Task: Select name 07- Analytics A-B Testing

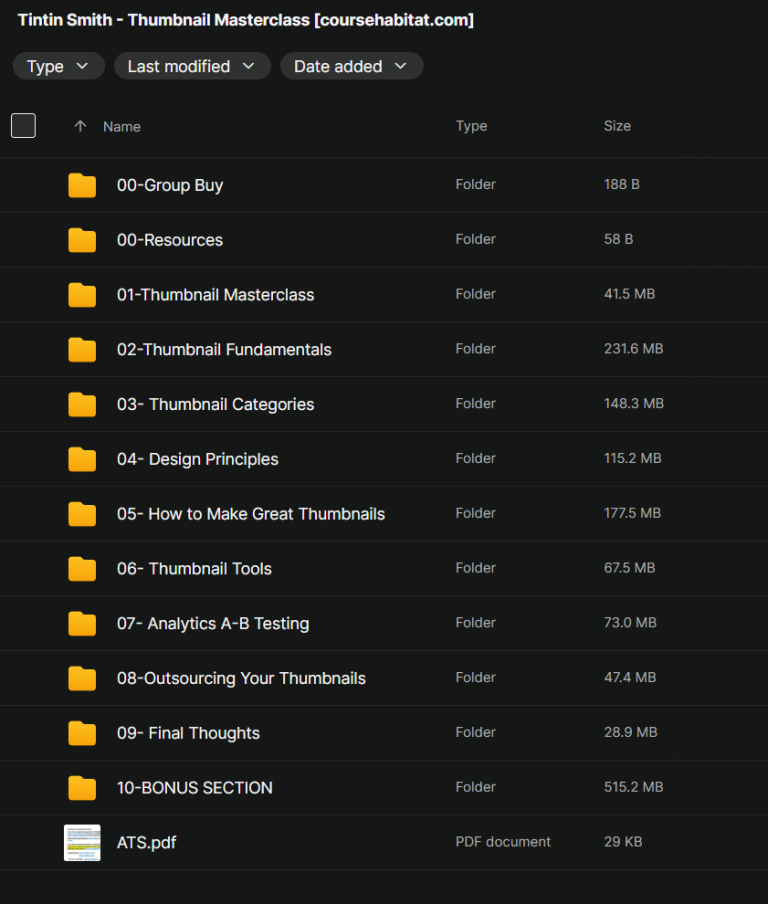Action: [x=213, y=624]
